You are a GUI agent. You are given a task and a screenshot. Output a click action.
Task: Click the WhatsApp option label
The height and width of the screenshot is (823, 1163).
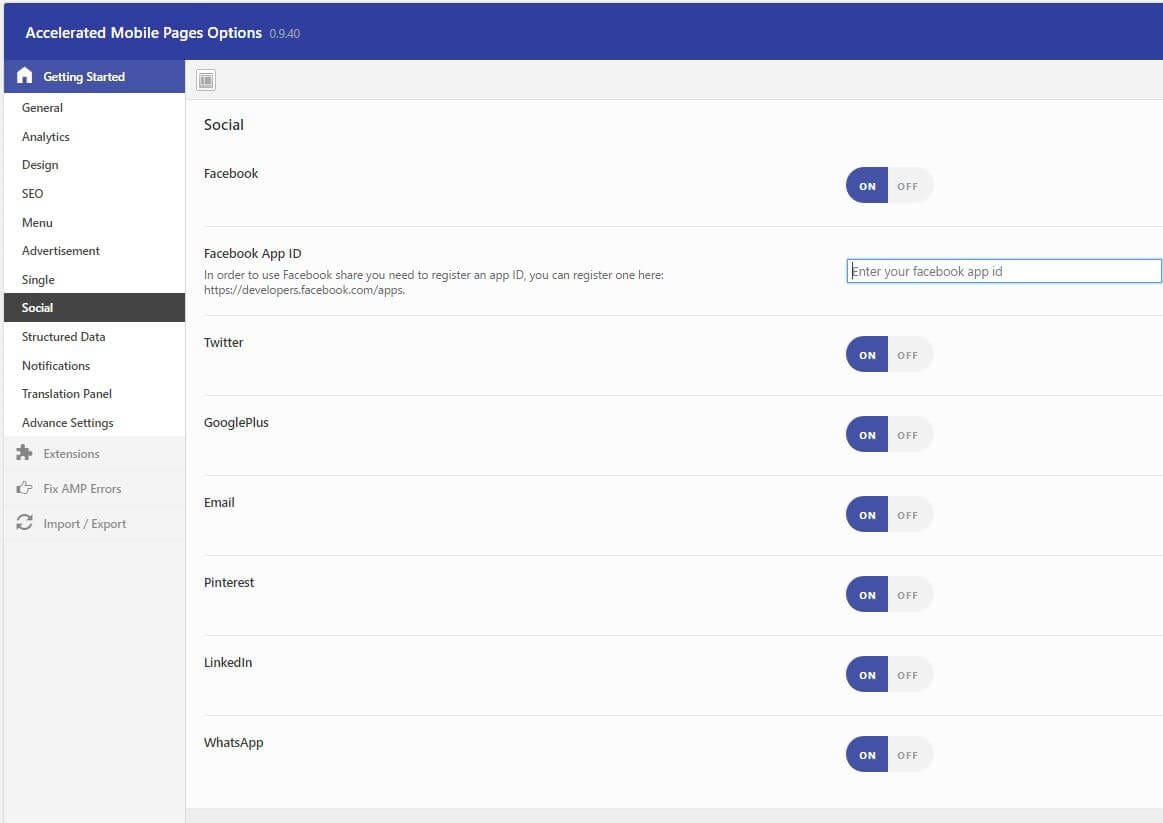(x=234, y=742)
